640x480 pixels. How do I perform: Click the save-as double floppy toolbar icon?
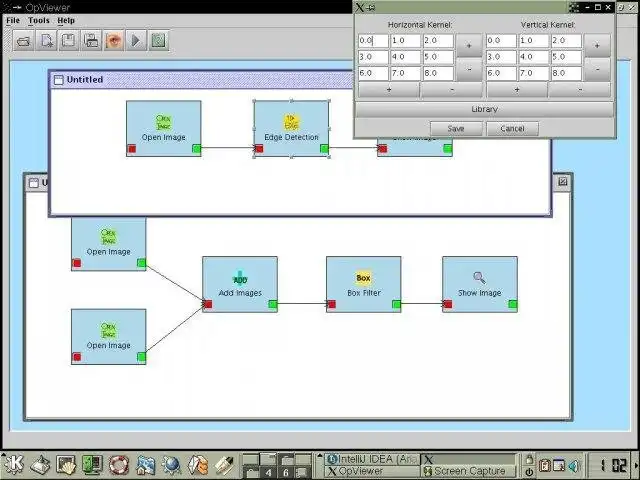tap(91, 41)
